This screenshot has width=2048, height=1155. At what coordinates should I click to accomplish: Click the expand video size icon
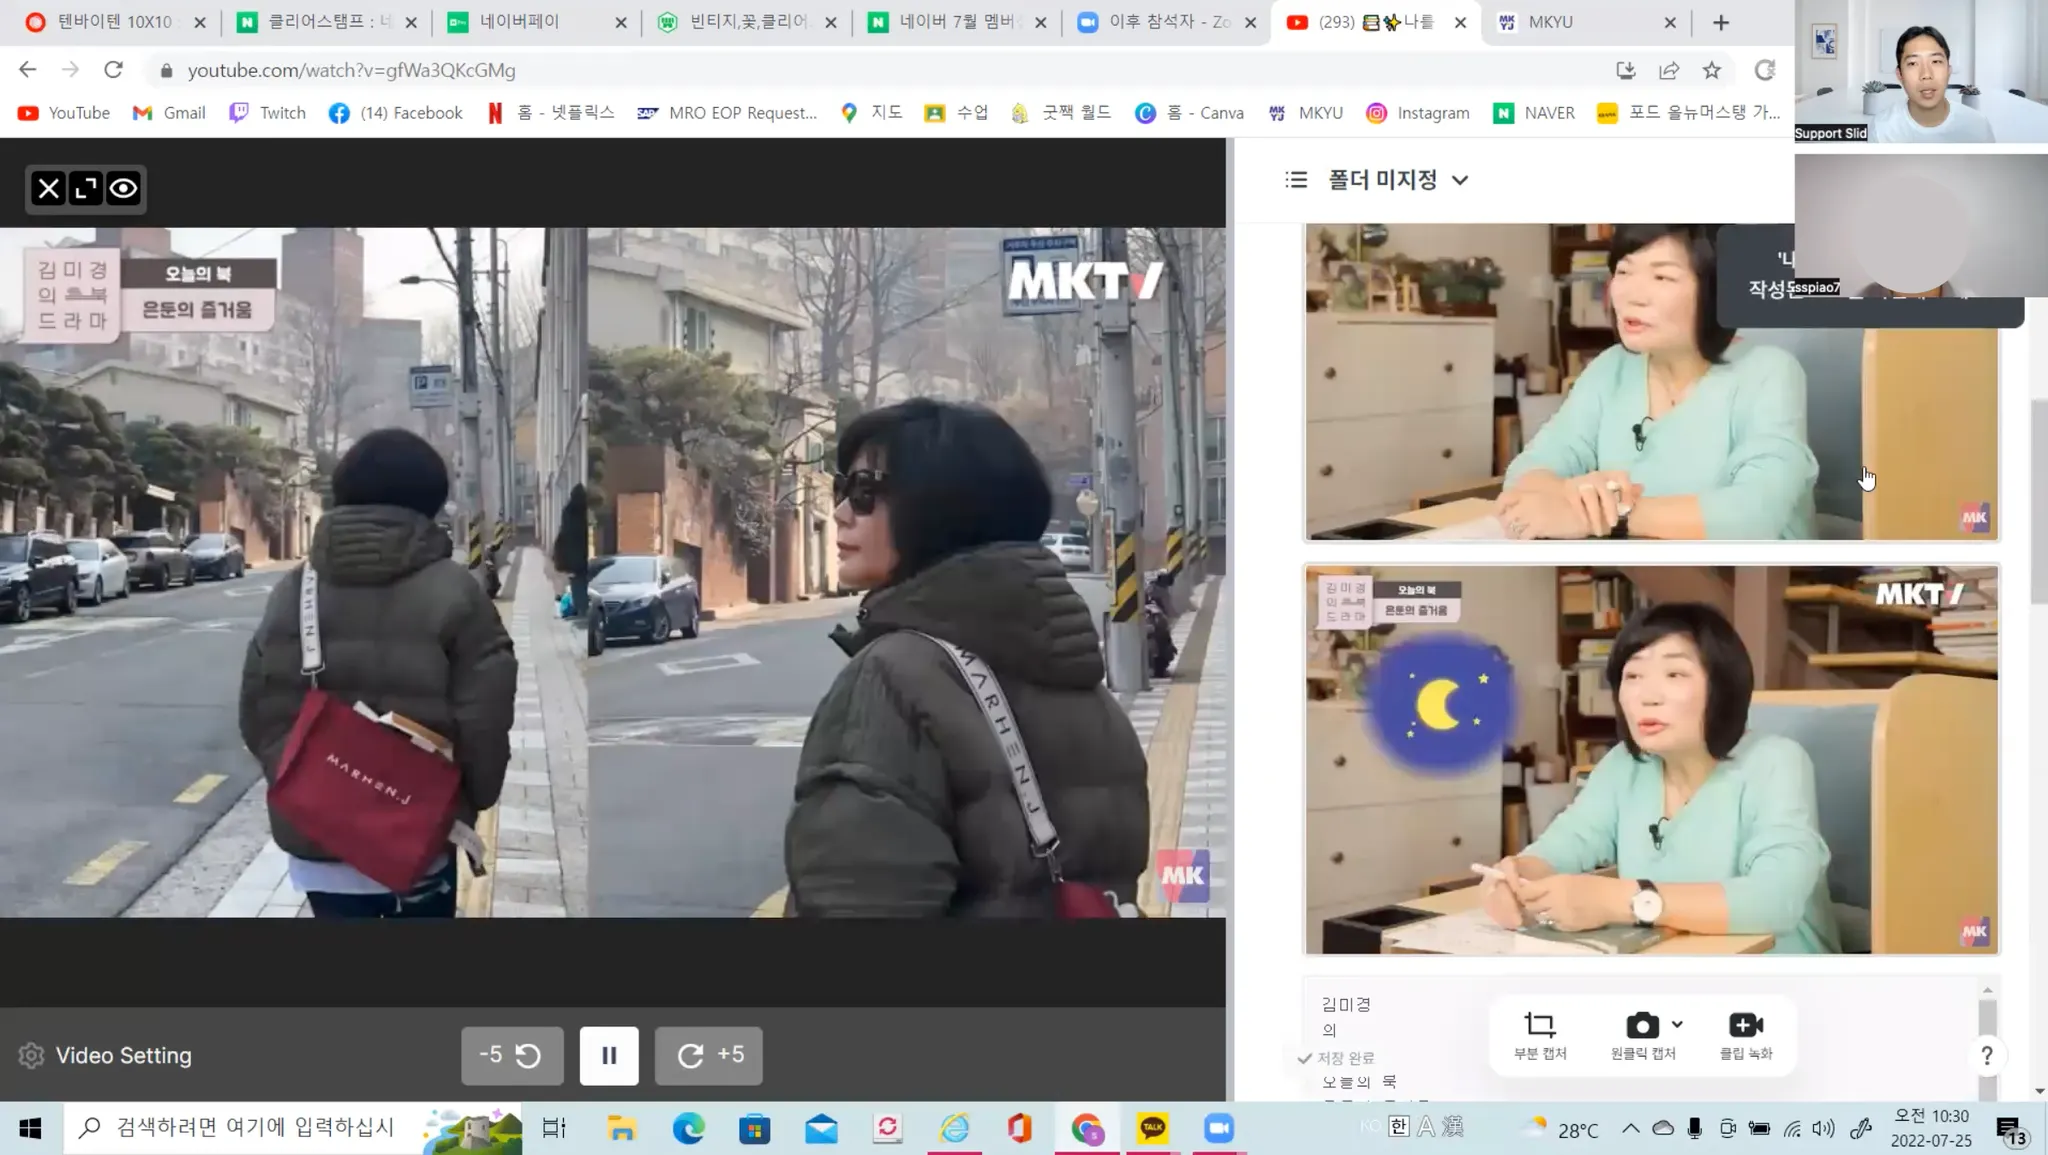click(86, 189)
